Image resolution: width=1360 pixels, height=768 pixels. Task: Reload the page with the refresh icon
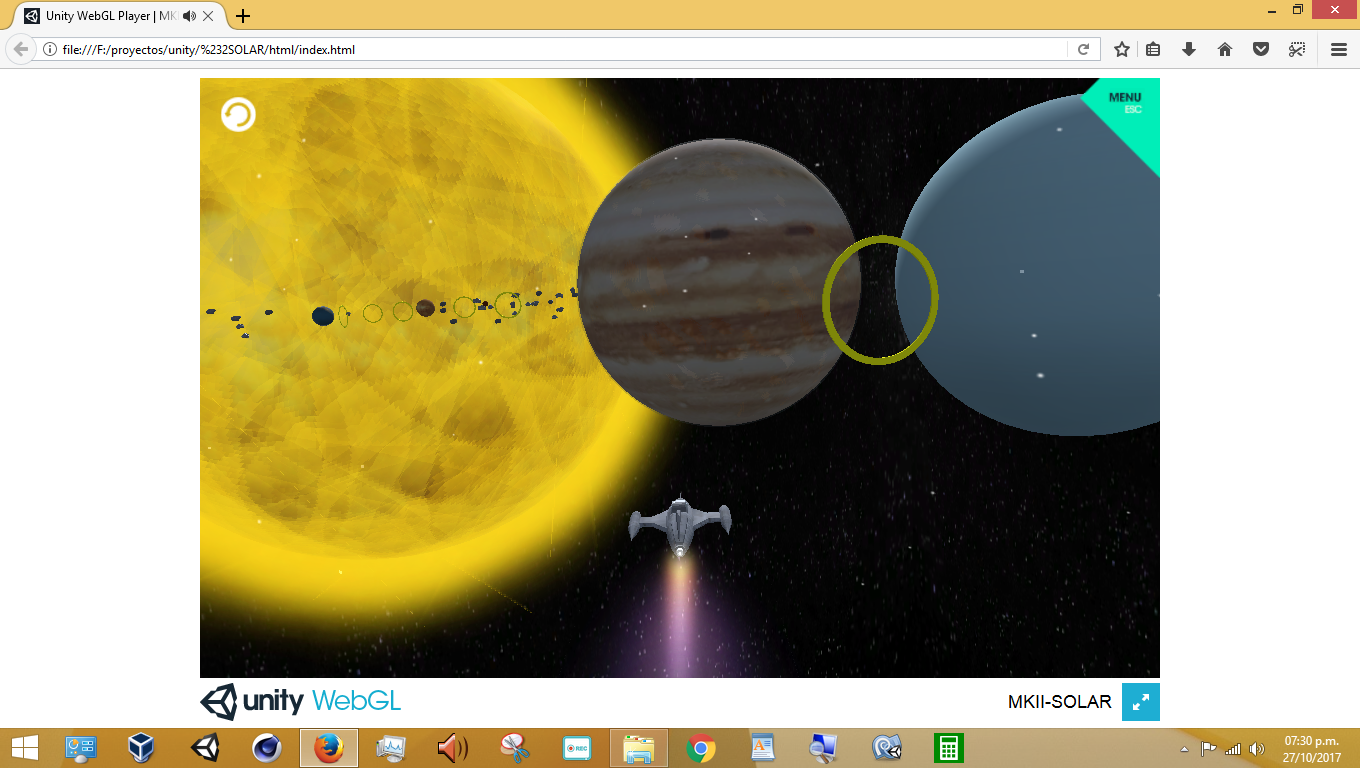pyautogui.click(x=1084, y=48)
